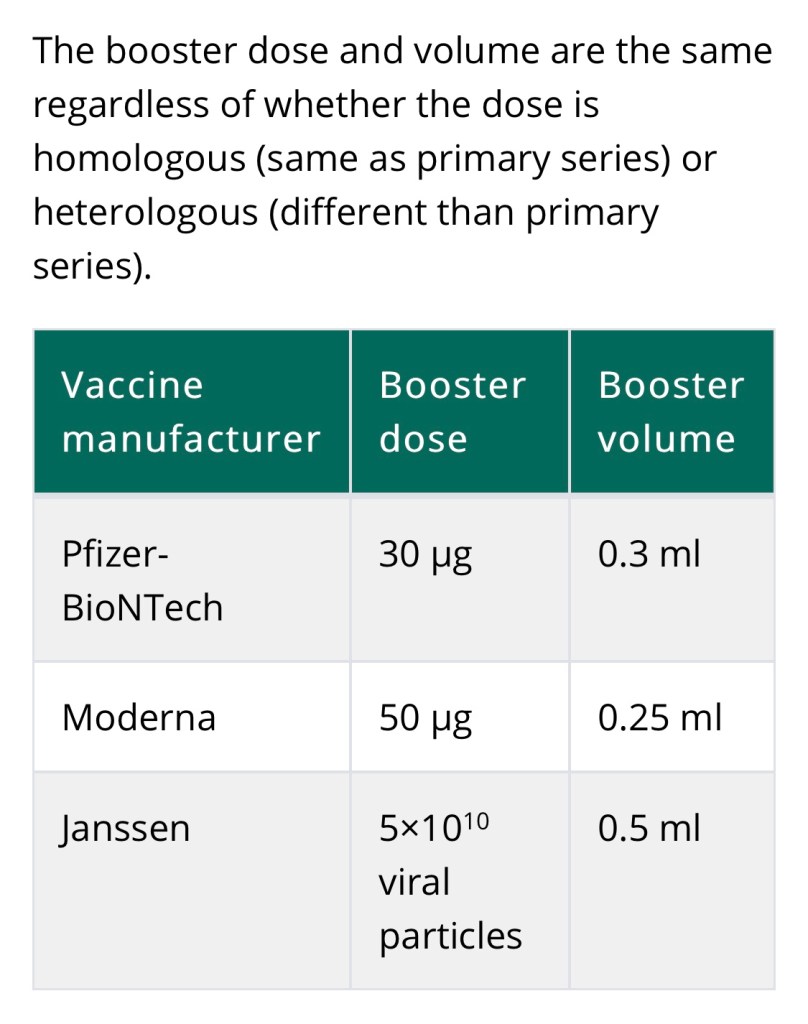Click the 0.25 ml volume cell
The width and height of the screenshot is (808, 1024).
coord(660,717)
